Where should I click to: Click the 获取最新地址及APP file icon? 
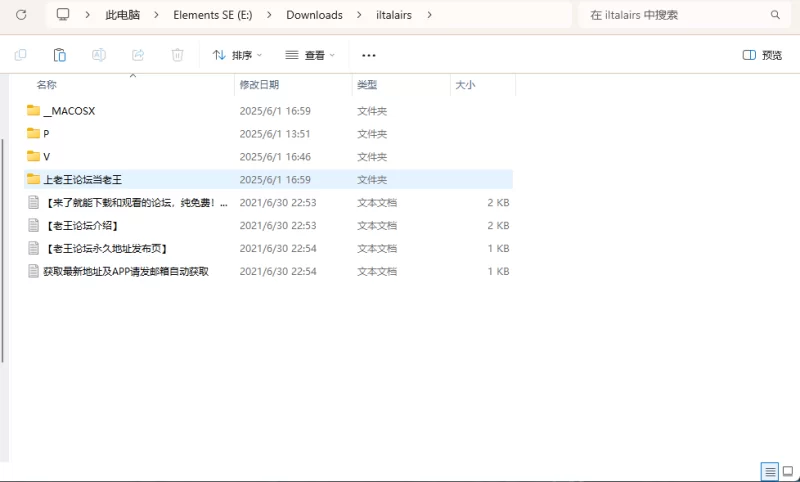[34, 271]
